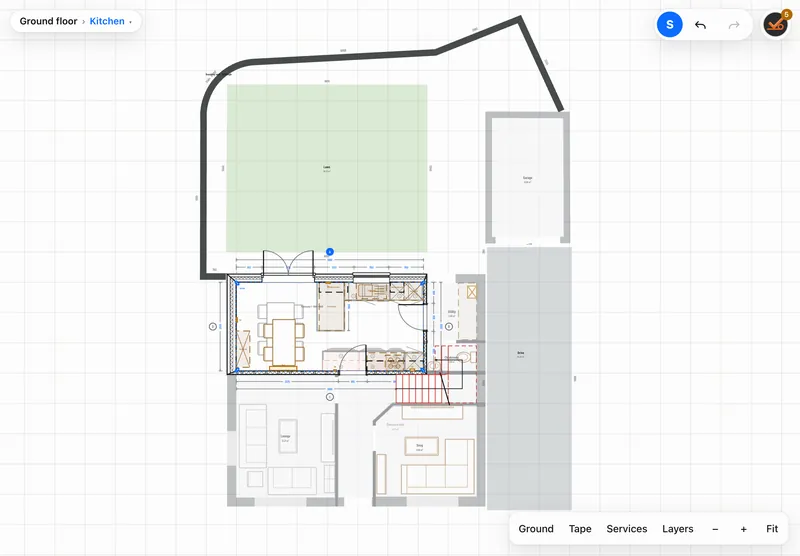Open the dark app icon with badge 5

(x=776, y=24)
